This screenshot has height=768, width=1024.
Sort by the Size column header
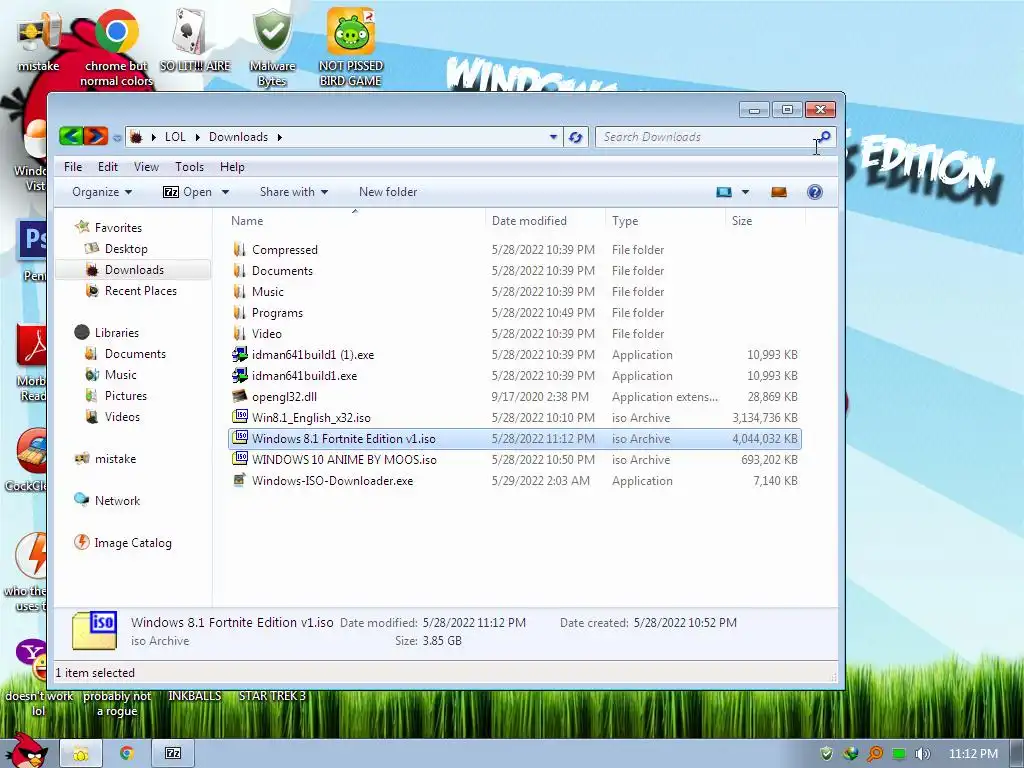tap(765, 221)
